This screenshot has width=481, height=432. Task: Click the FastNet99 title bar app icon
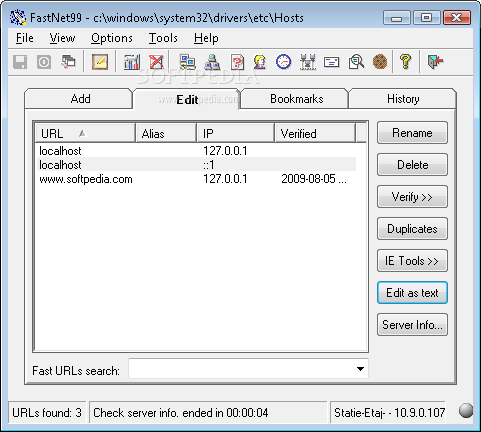pos(18,17)
